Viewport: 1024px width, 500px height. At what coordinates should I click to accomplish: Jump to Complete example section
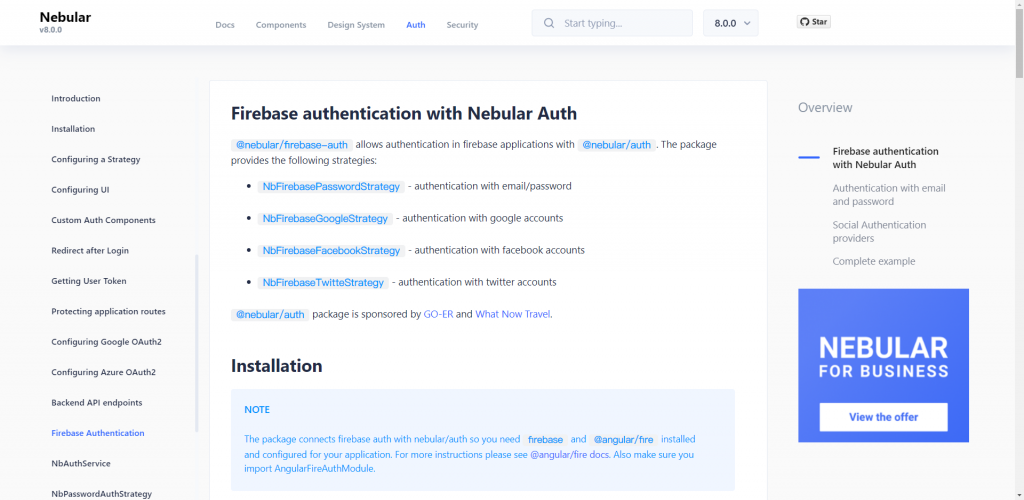click(x=874, y=261)
